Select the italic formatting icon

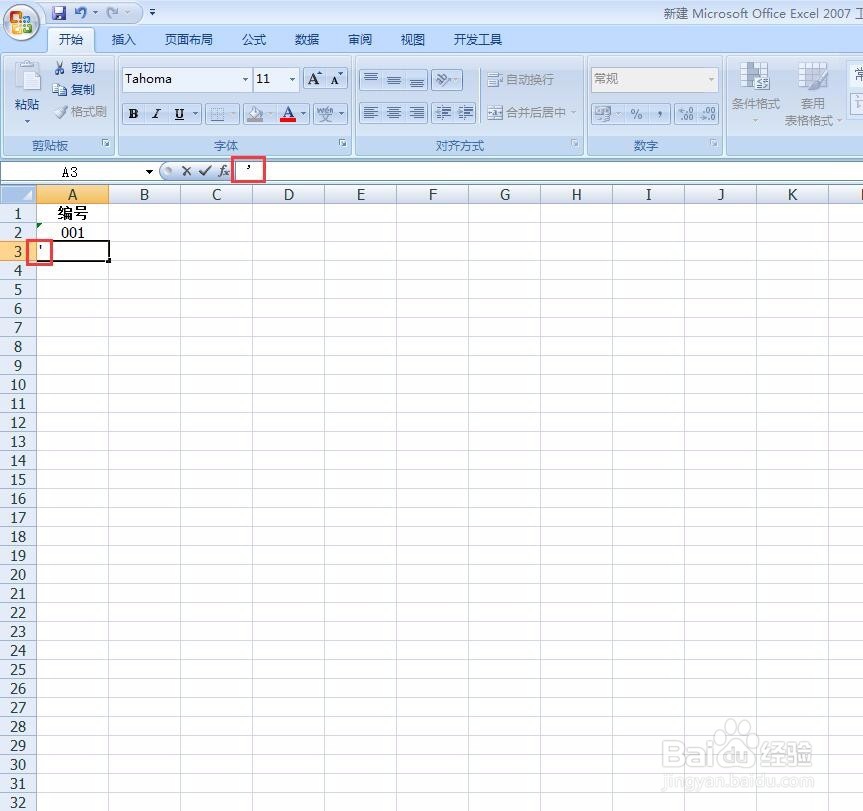coord(155,113)
